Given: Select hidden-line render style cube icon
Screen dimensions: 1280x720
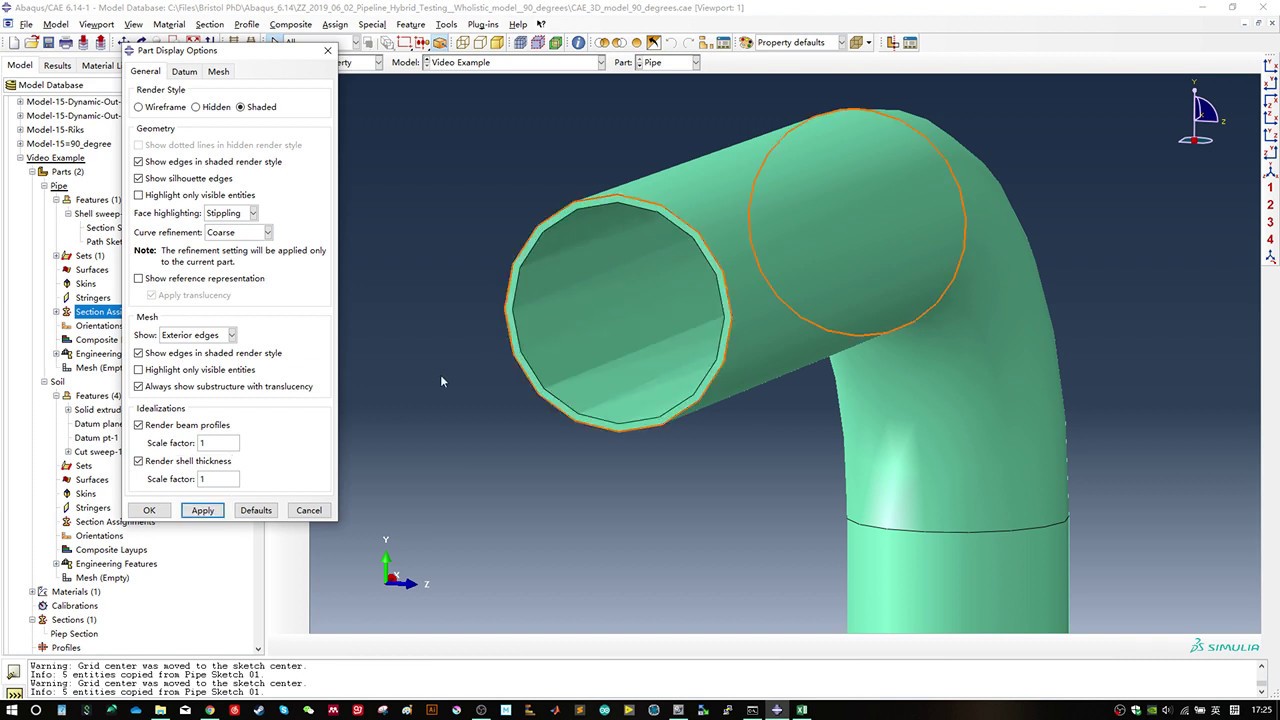Looking at the screenshot, I should (x=480, y=42).
